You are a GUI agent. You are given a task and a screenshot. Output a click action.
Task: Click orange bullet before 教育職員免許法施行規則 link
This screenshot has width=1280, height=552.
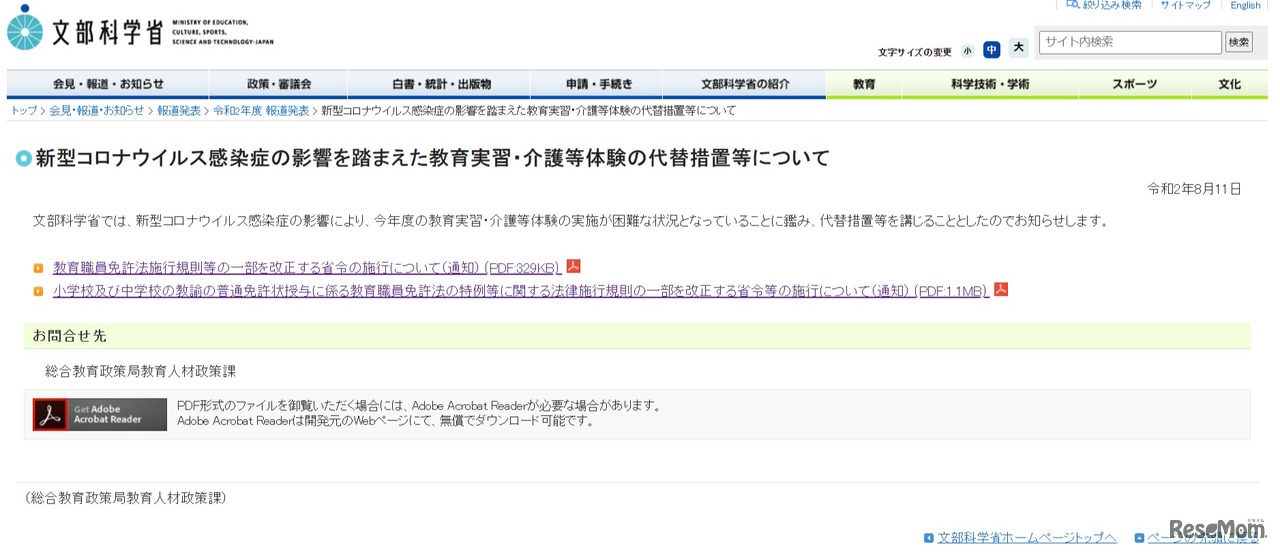pos(38,268)
